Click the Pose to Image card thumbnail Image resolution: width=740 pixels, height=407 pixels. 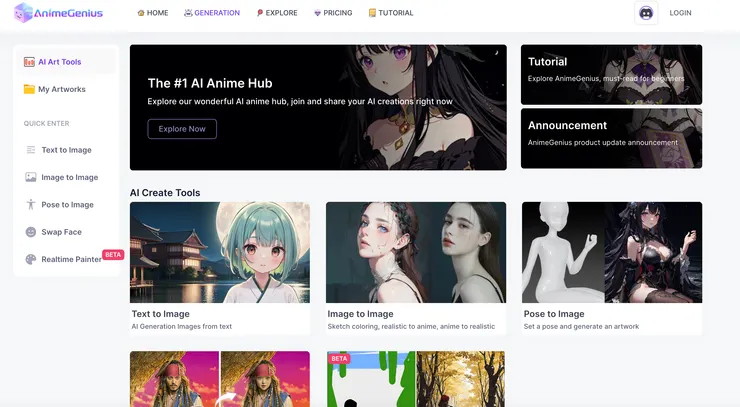tap(612, 252)
